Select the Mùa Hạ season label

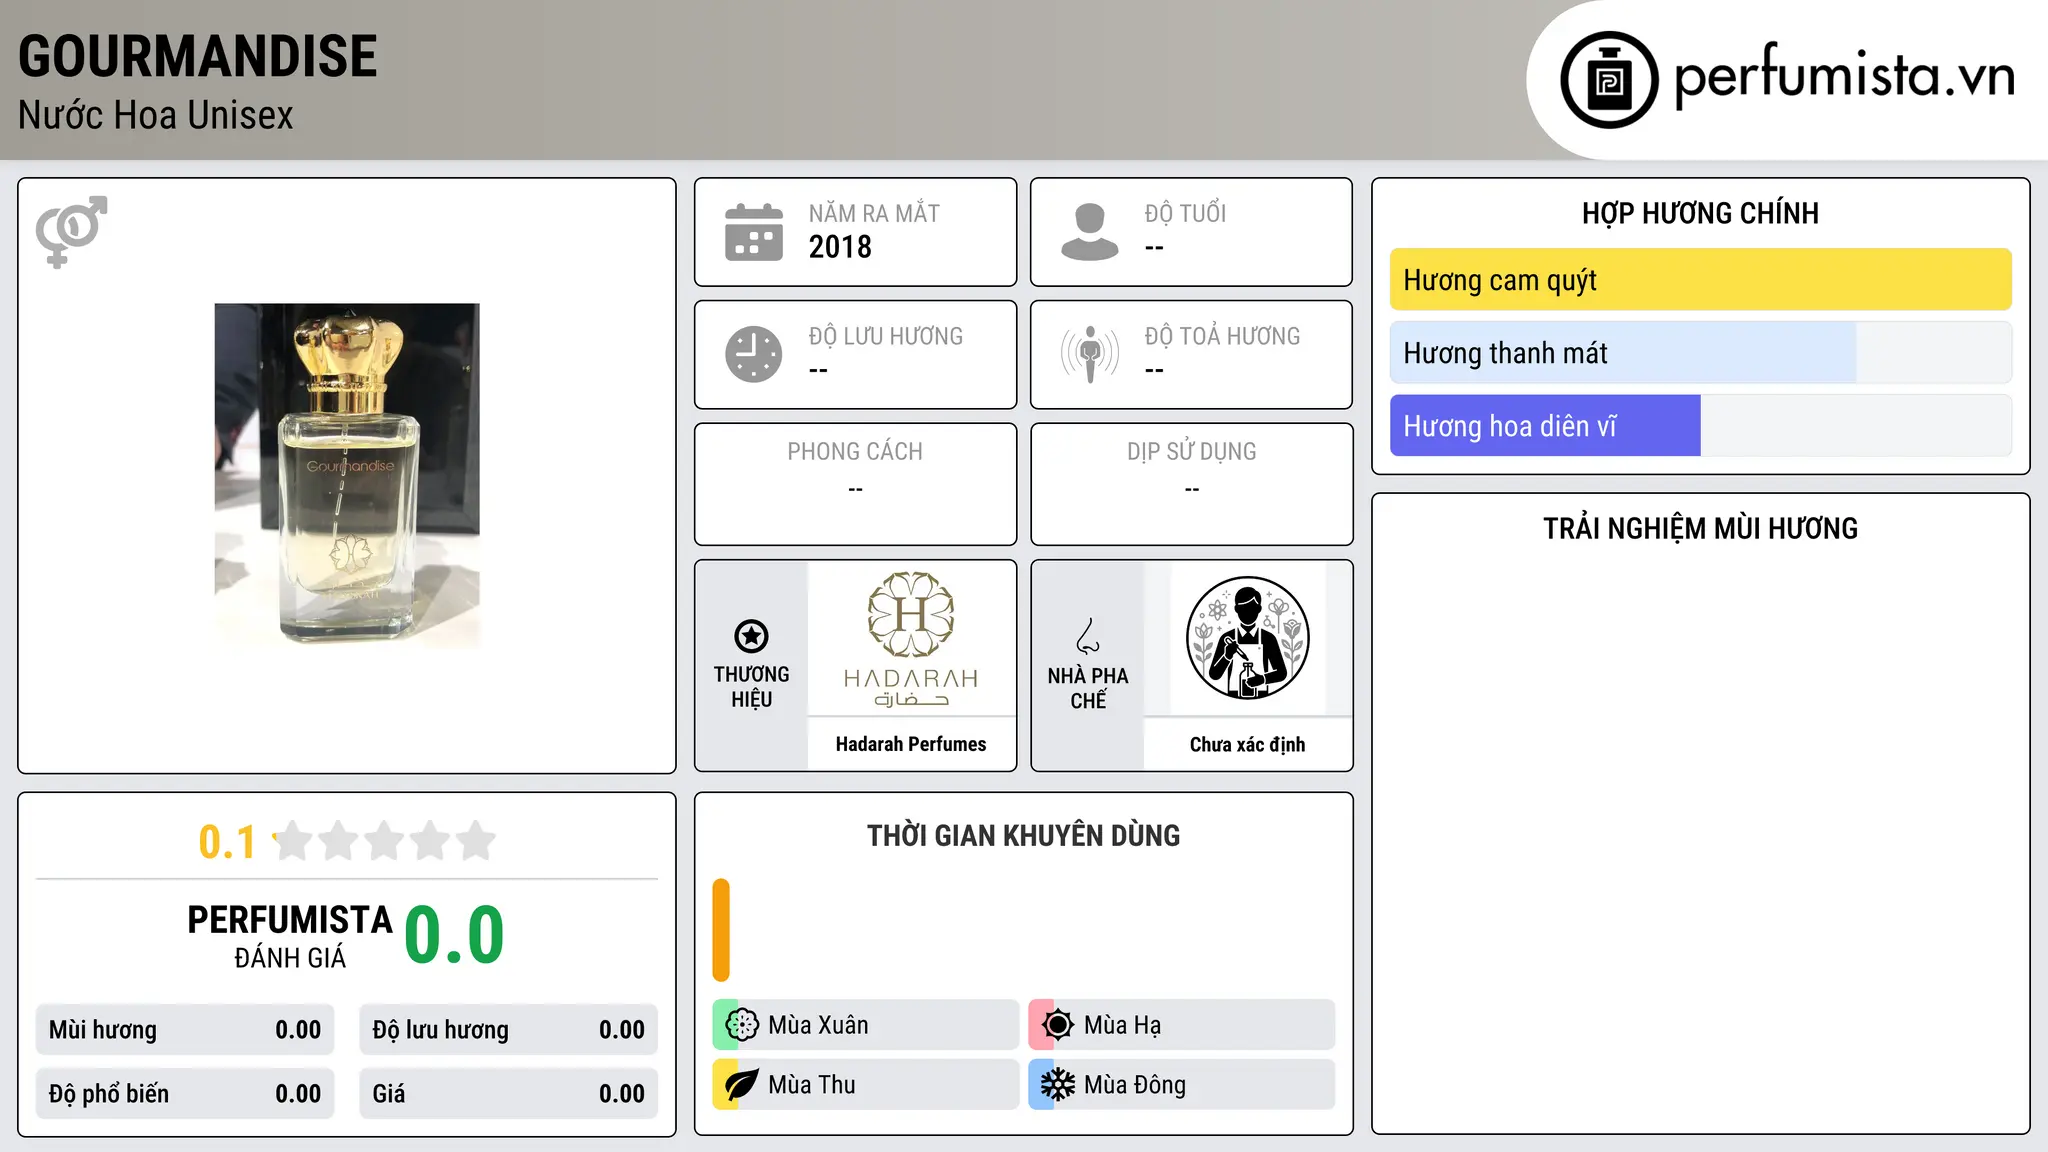(1122, 1025)
